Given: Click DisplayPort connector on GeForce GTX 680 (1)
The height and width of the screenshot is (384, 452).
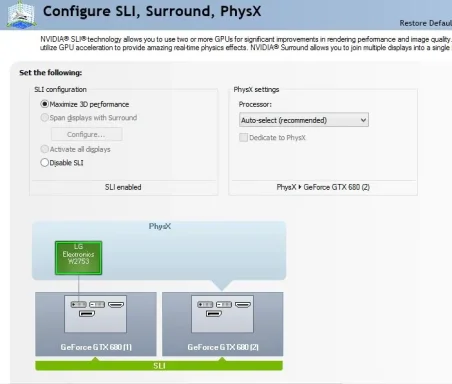Looking at the screenshot, I should 87,313.
